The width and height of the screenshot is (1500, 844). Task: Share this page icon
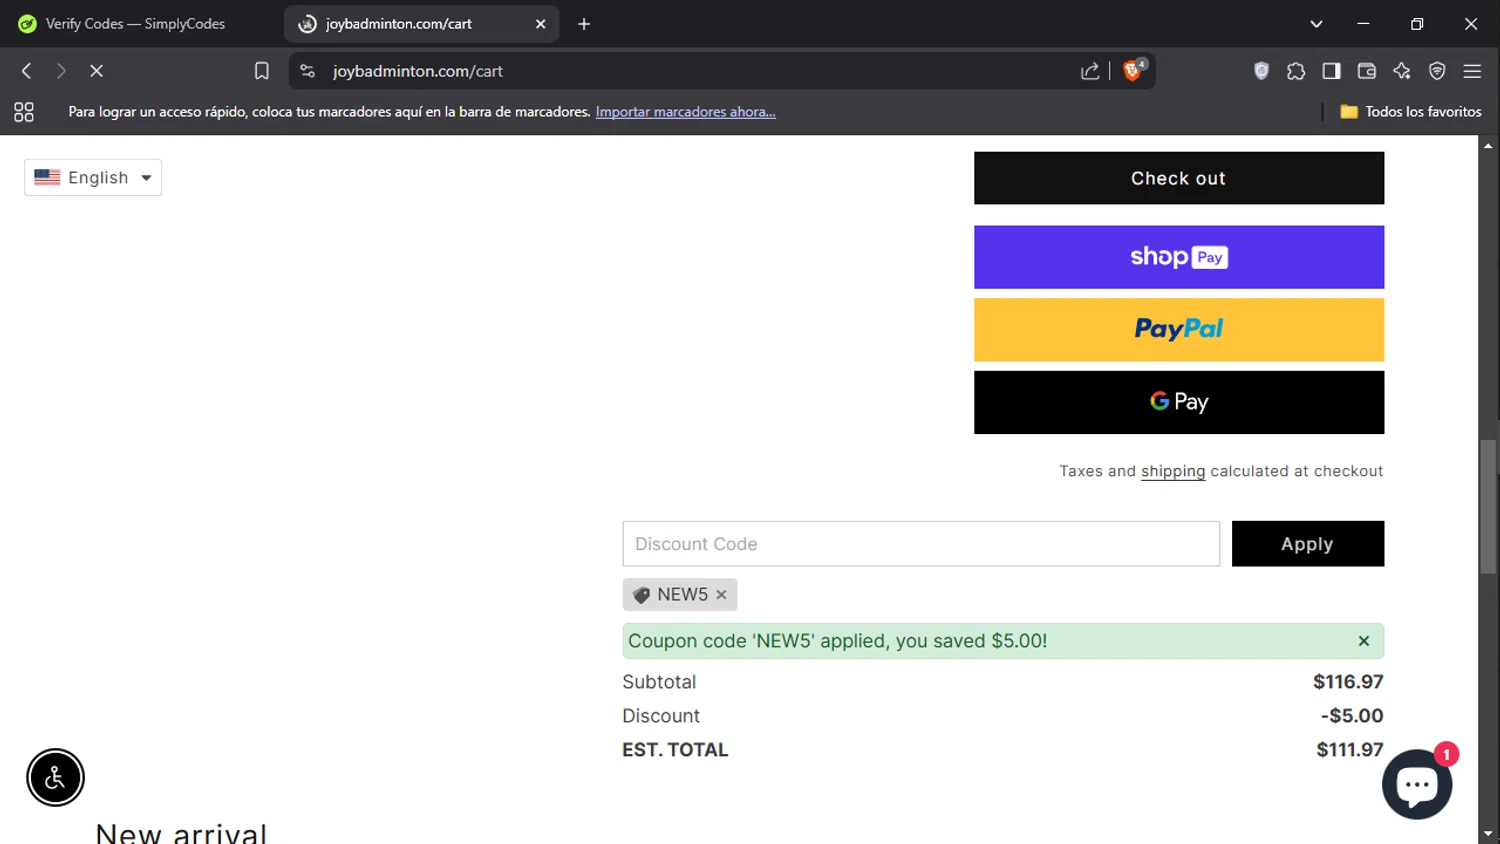pos(1090,71)
